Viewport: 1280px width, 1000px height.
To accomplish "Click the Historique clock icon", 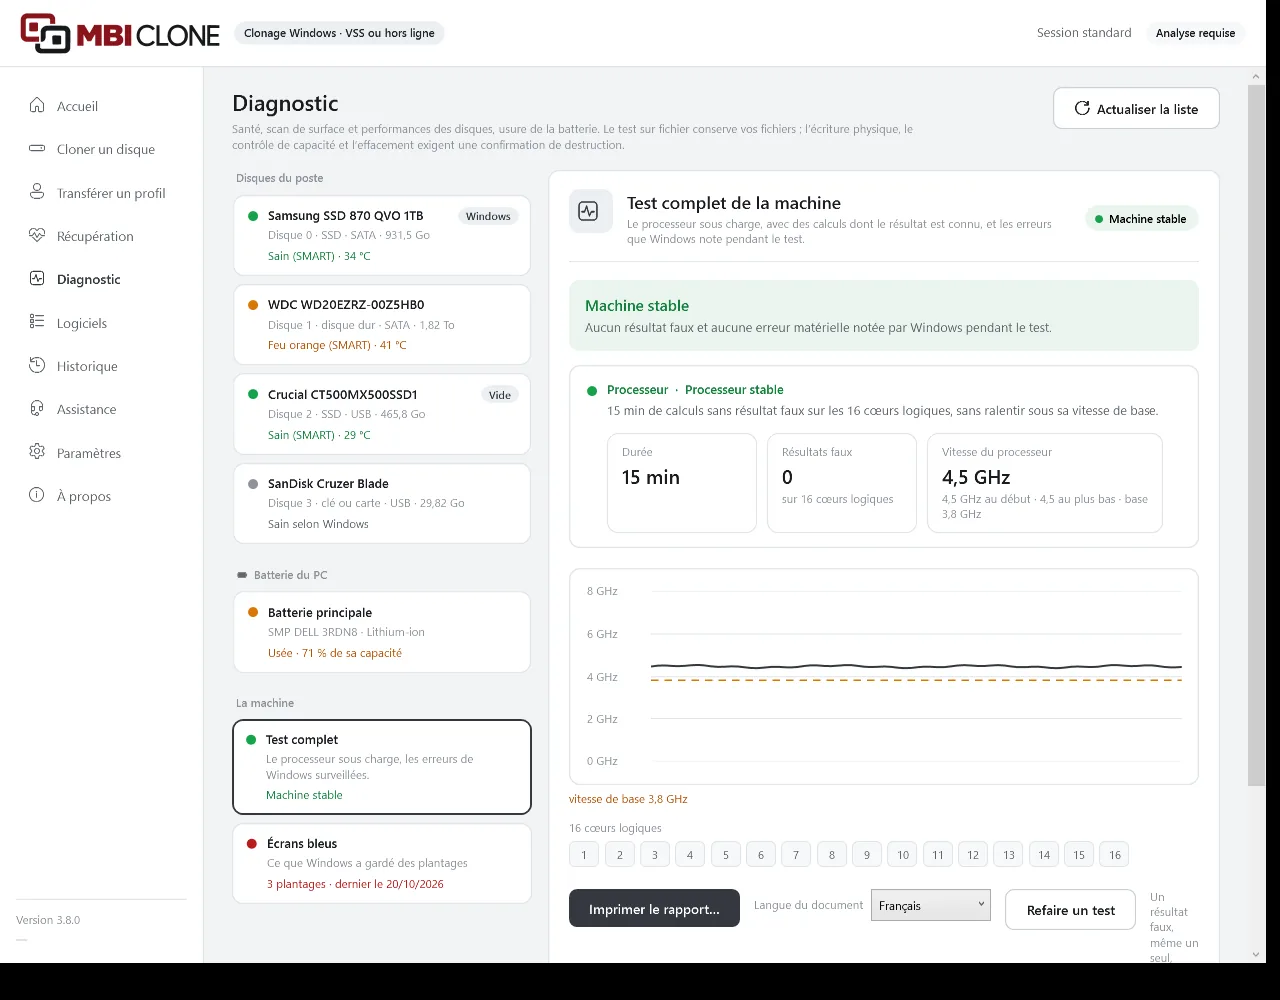I will click(x=37, y=366).
